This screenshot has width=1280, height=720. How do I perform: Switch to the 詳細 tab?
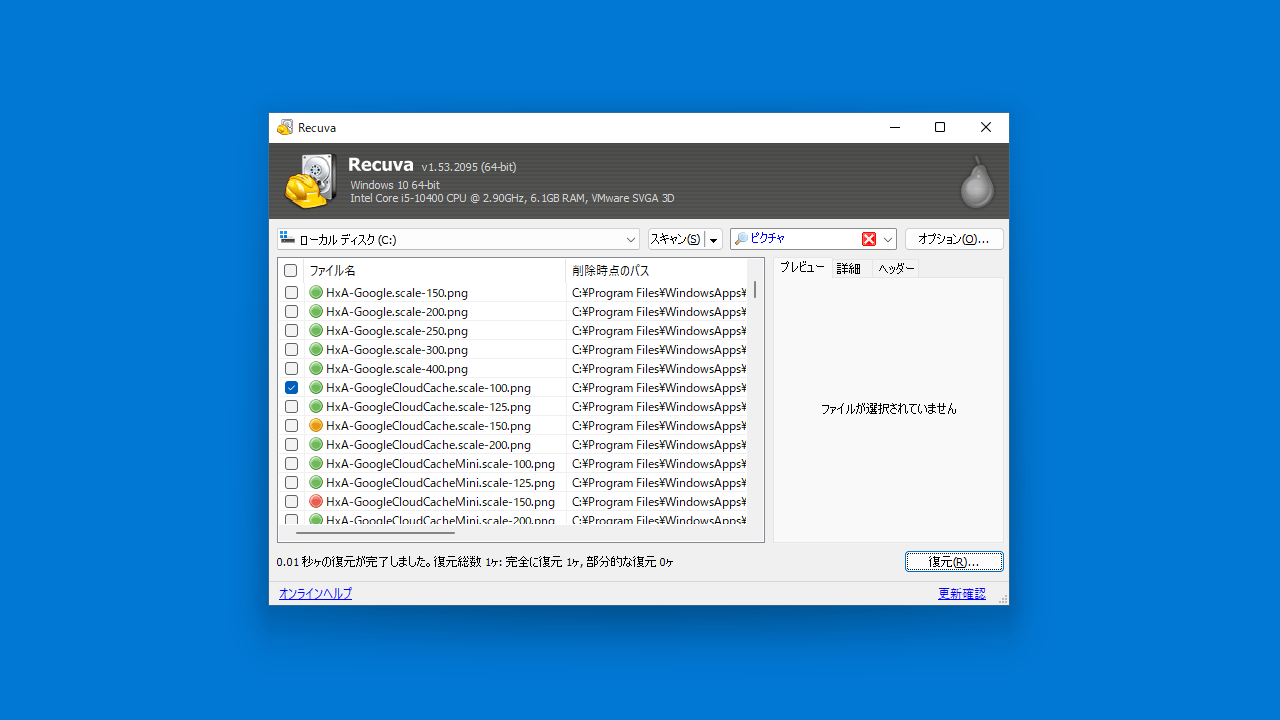pos(849,268)
